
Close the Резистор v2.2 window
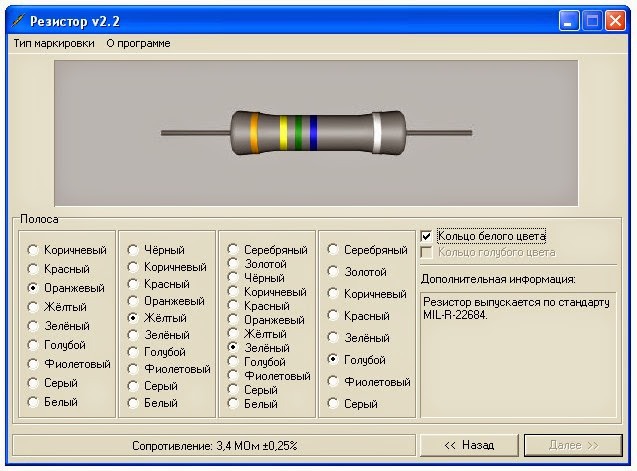(x=615, y=20)
